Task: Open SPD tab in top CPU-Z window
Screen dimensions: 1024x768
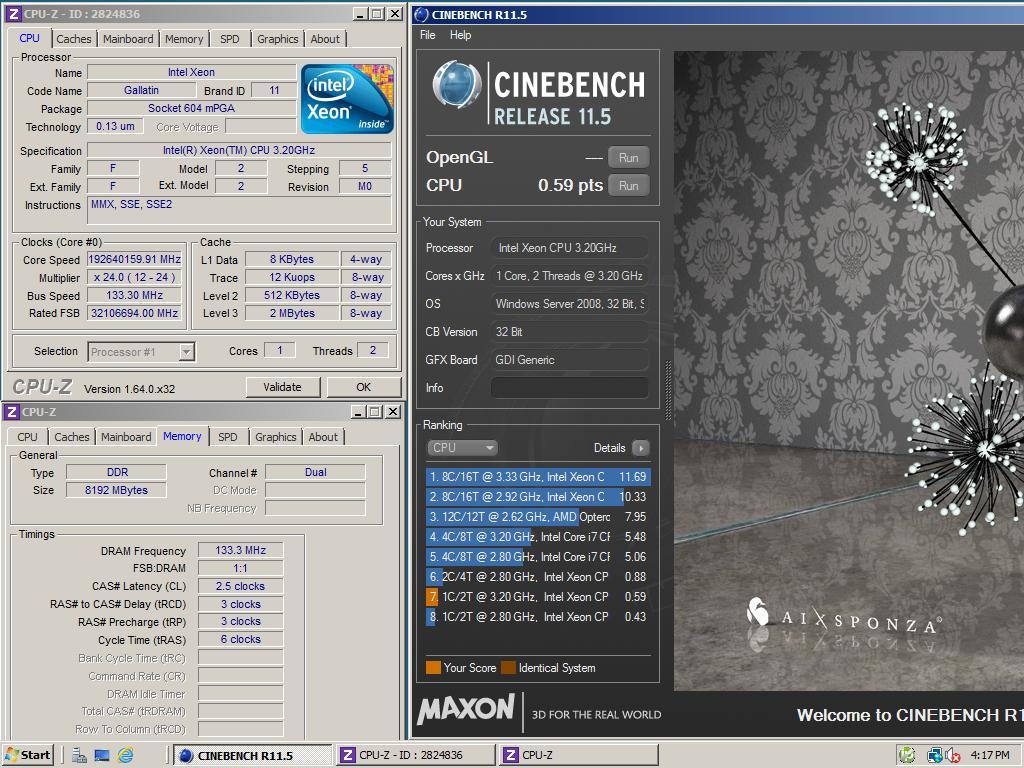Action: [x=230, y=39]
